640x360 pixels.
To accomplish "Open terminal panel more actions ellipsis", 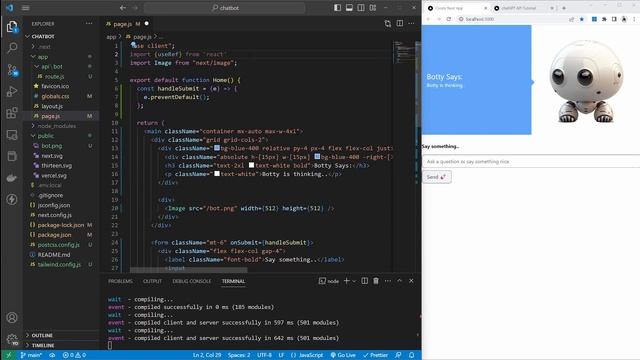I will click(x=388, y=281).
